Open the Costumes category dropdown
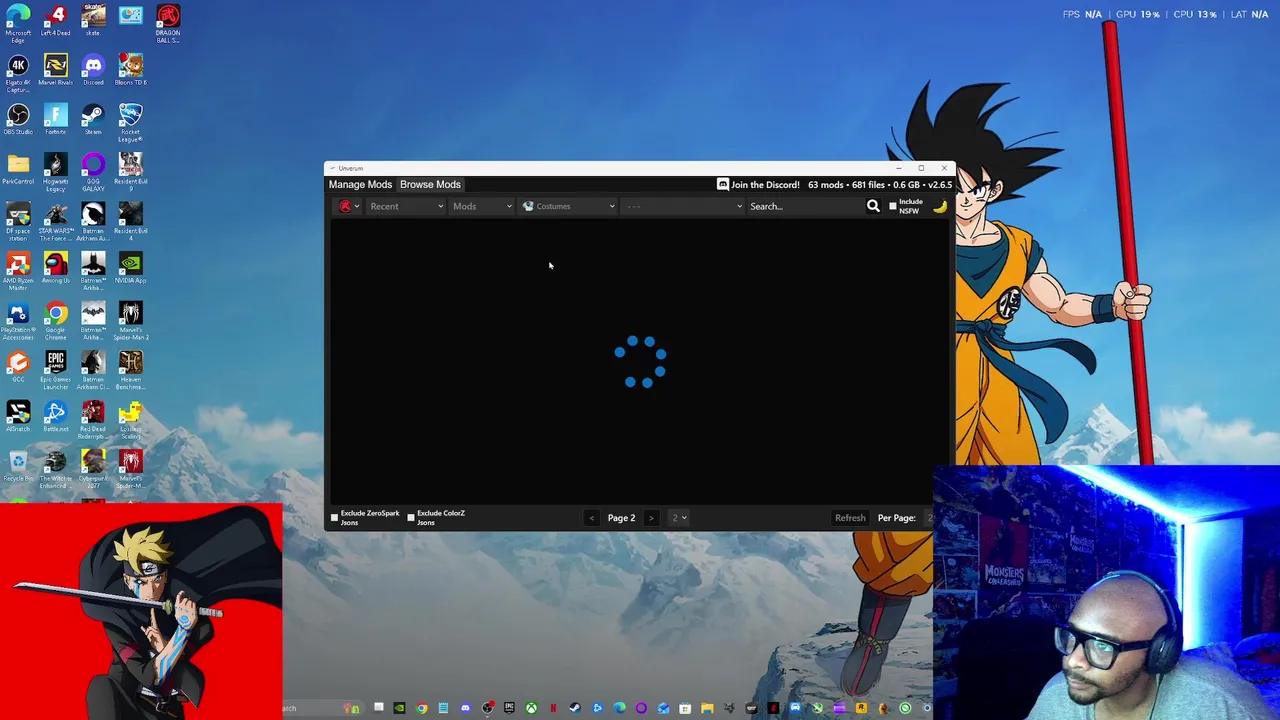1280x720 pixels. pos(569,206)
